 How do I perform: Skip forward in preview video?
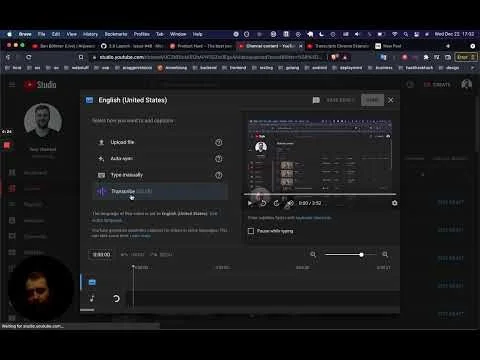coord(276,203)
